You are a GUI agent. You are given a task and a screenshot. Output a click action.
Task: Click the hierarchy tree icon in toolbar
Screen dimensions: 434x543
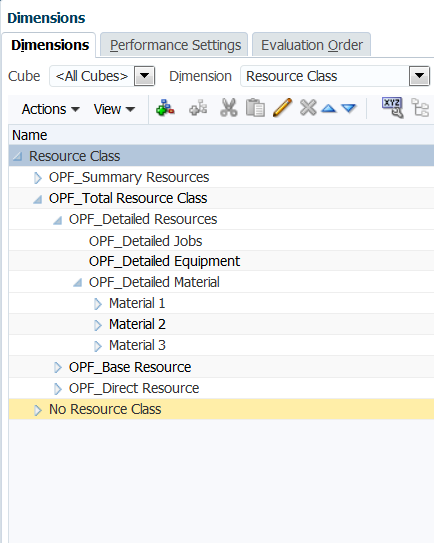point(420,108)
